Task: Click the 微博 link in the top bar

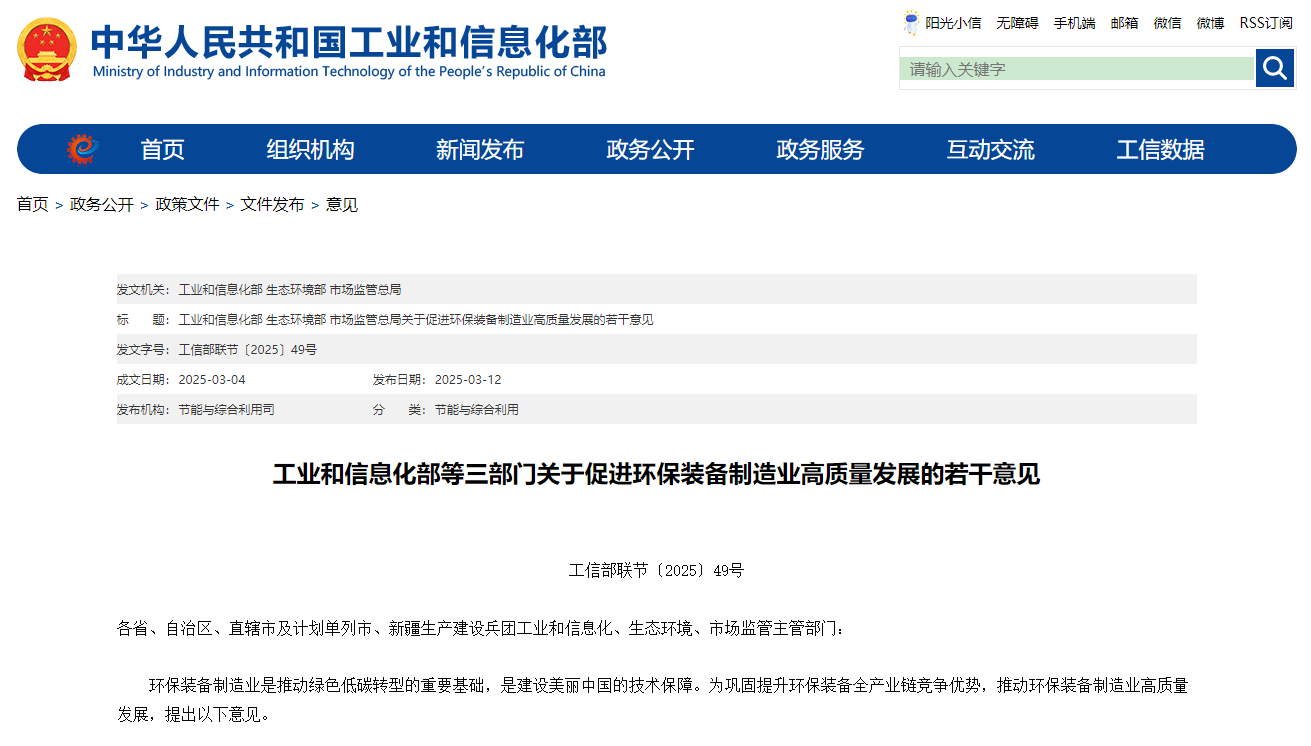Action: point(1210,23)
